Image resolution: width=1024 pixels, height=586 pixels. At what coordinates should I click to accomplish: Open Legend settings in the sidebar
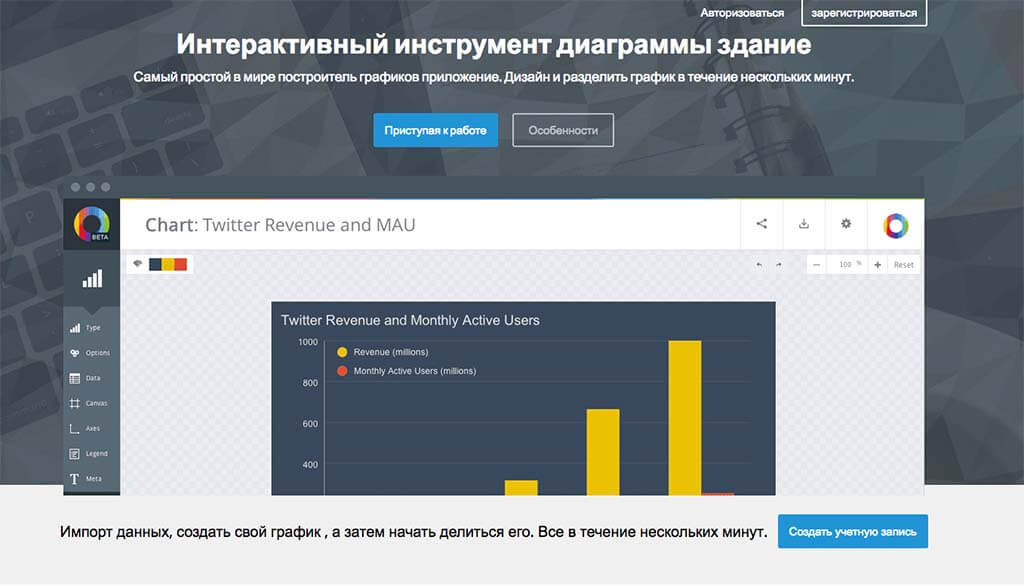pyautogui.click(x=91, y=453)
